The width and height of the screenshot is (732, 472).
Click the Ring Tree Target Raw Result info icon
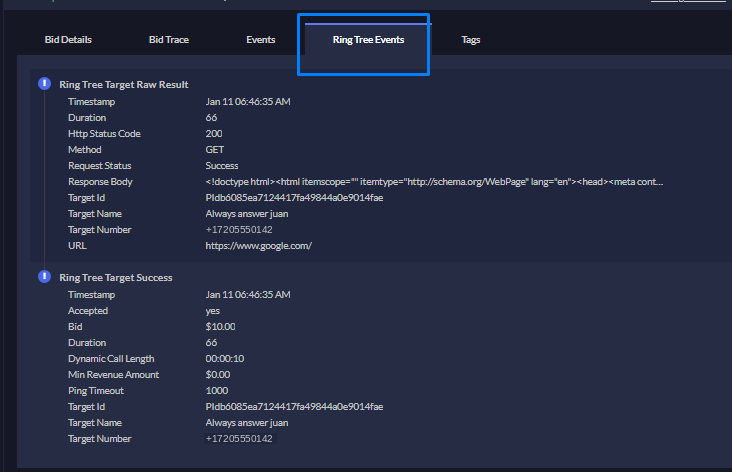(44, 84)
